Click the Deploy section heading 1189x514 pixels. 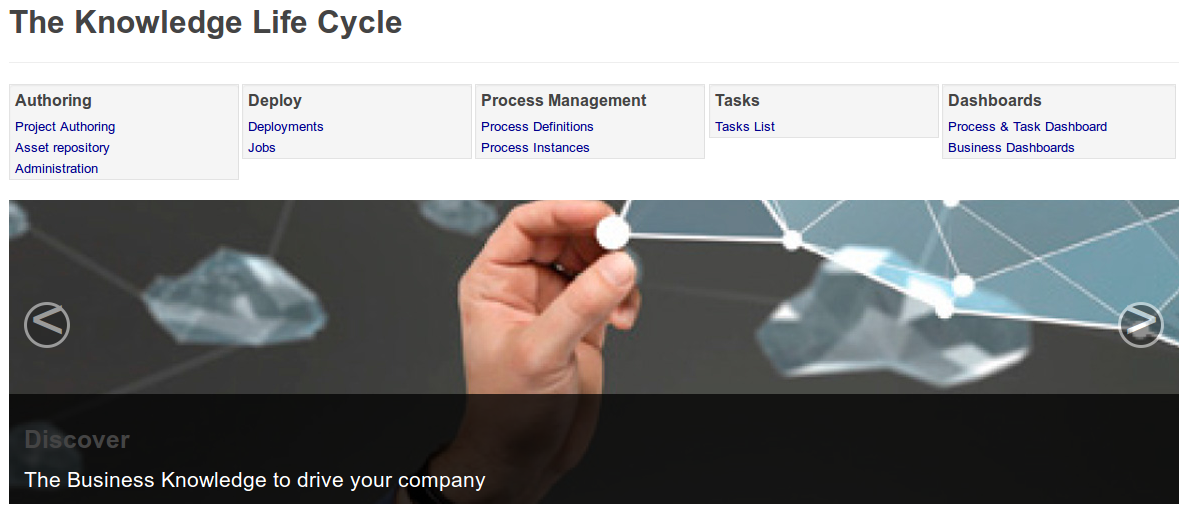point(275,101)
